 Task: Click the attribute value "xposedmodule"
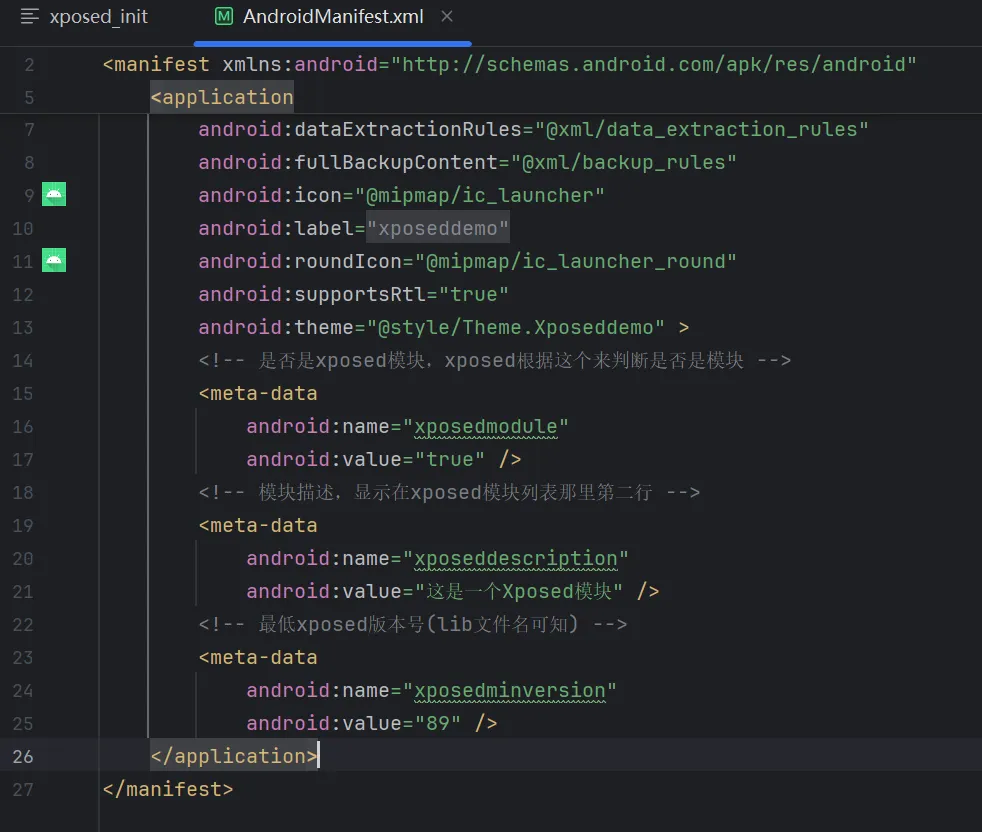[485, 427]
